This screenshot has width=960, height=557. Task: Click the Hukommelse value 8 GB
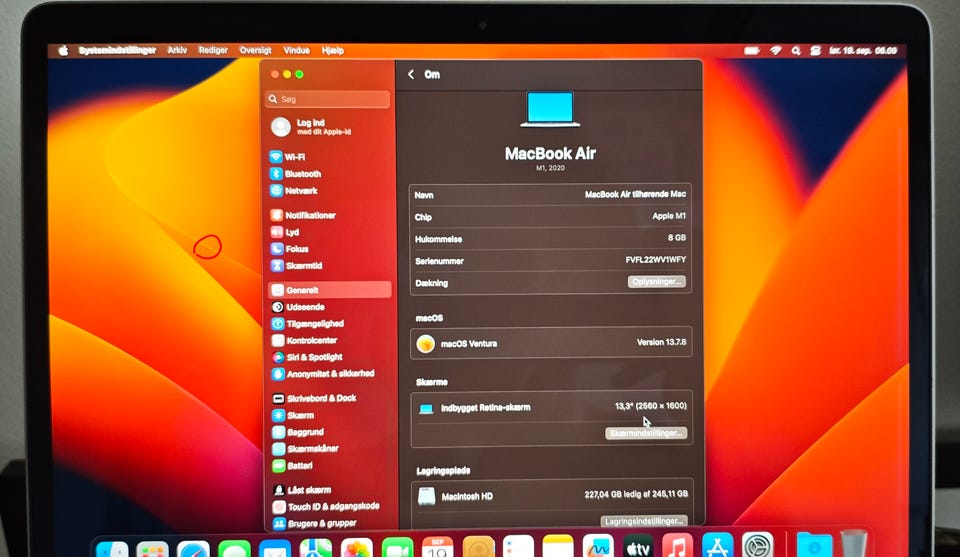[x=677, y=237]
